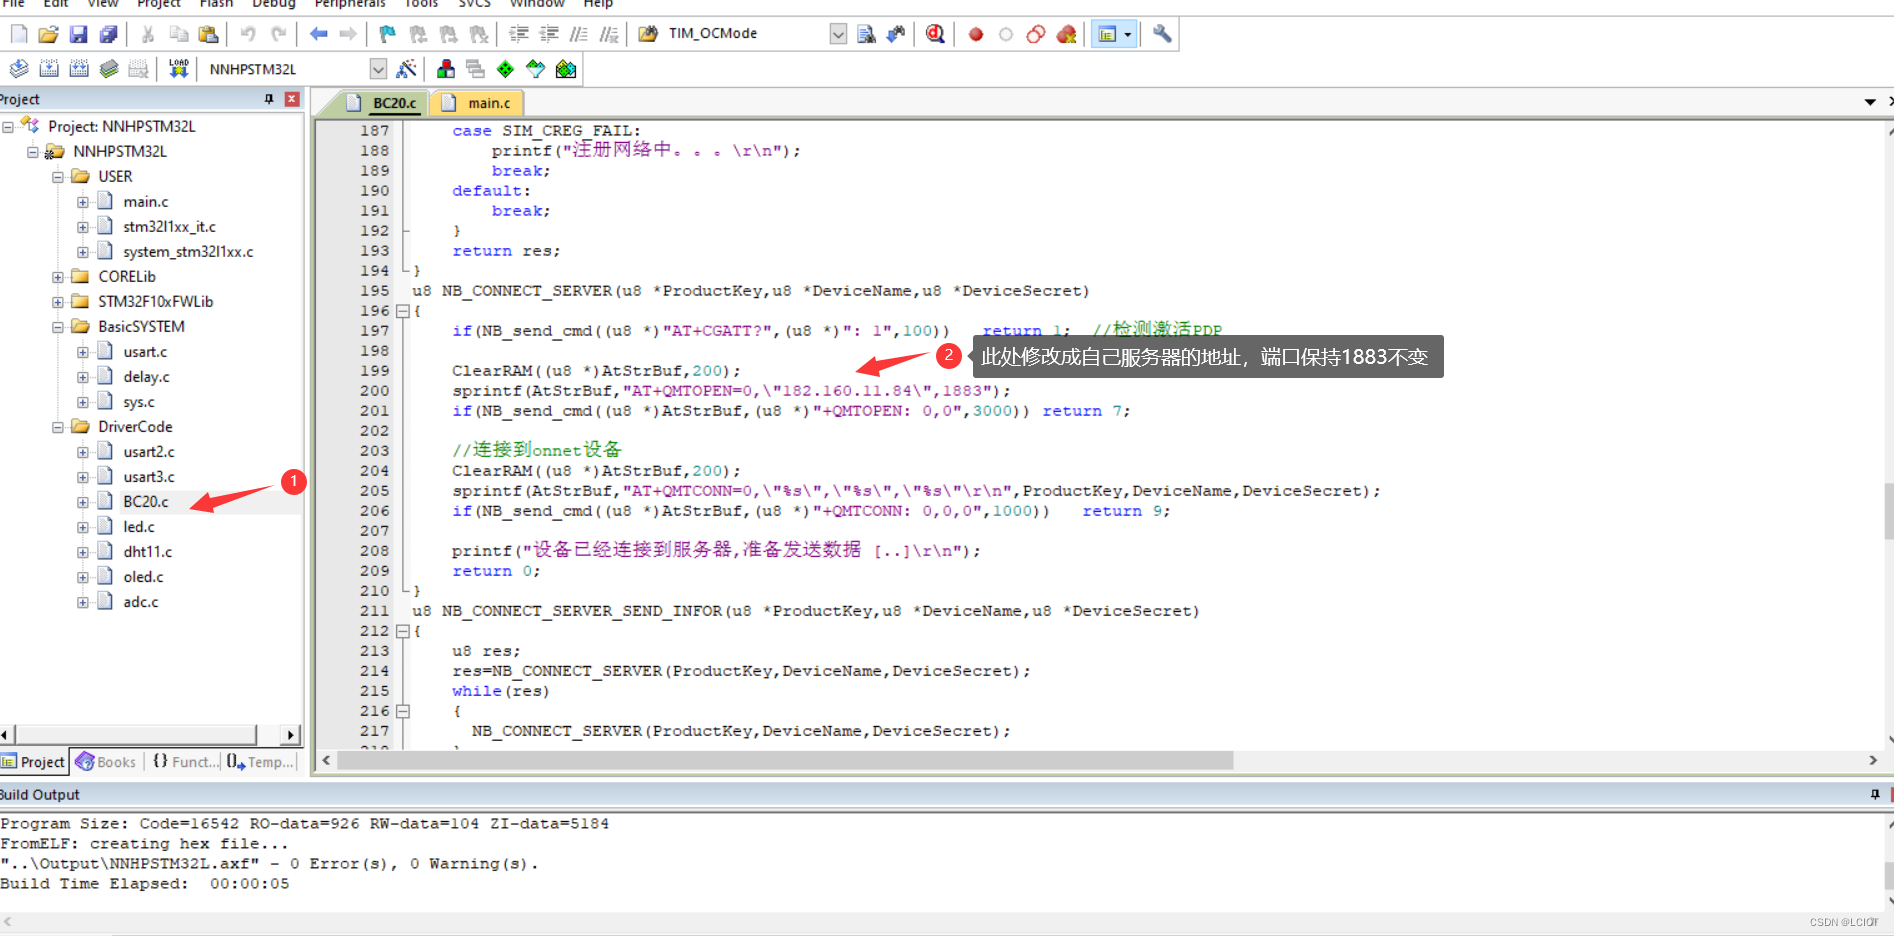Open the Peripherals menu
Image resolution: width=1894 pixels, height=936 pixels.
(x=350, y=4)
